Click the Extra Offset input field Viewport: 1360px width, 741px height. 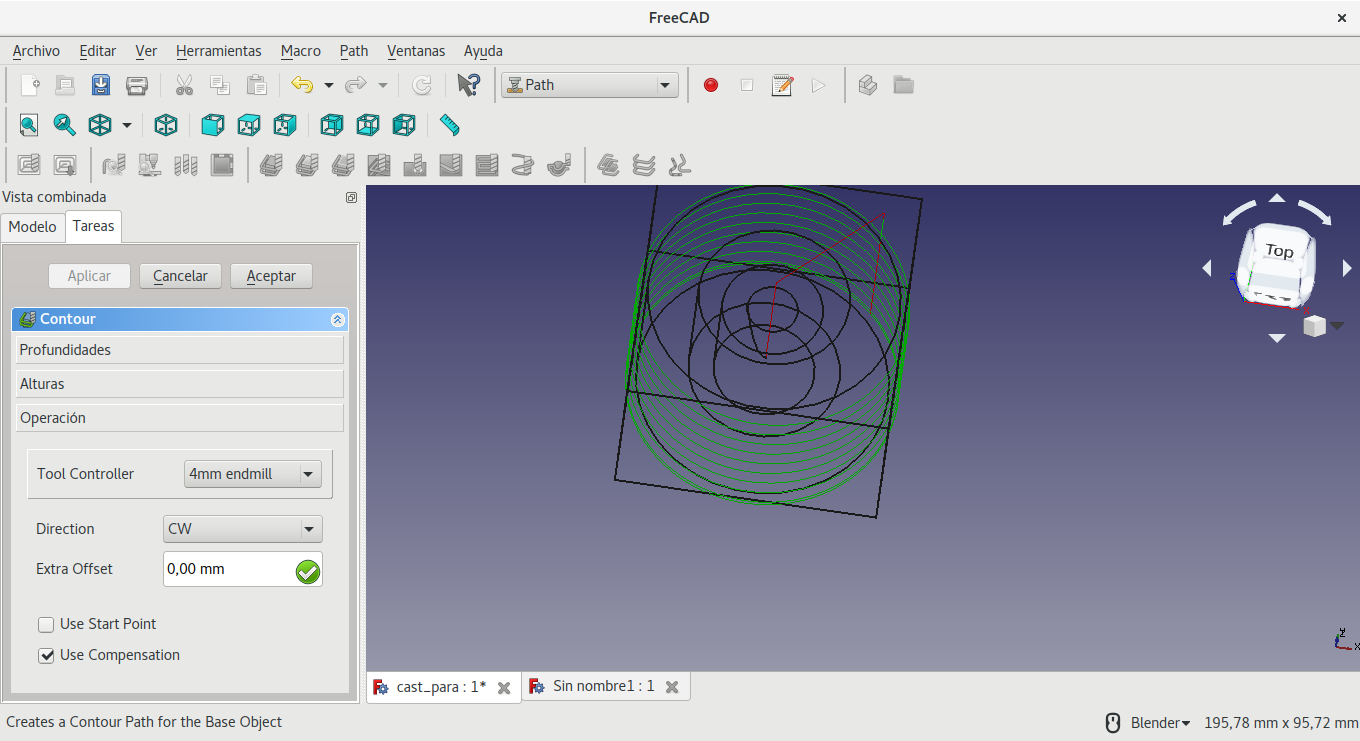(x=228, y=569)
